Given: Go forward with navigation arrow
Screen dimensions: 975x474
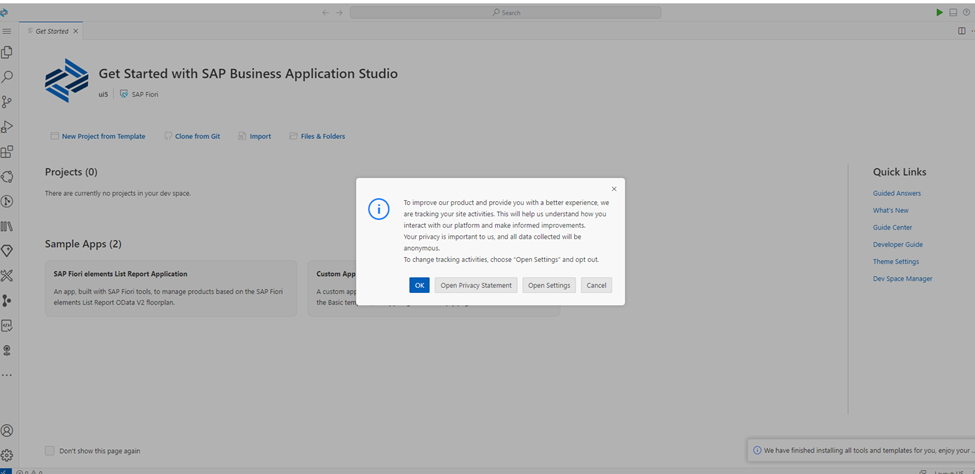Looking at the screenshot, I should coord(340,12).
